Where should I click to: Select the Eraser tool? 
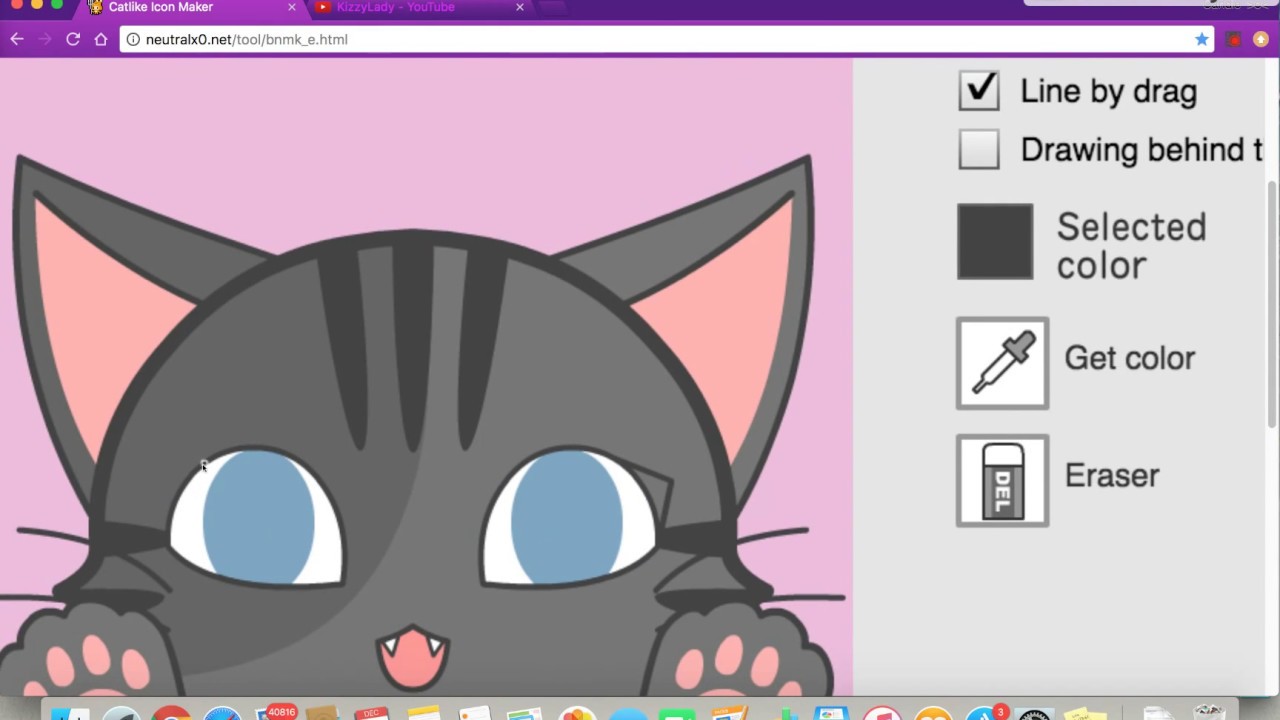[x=1002, y=481]
